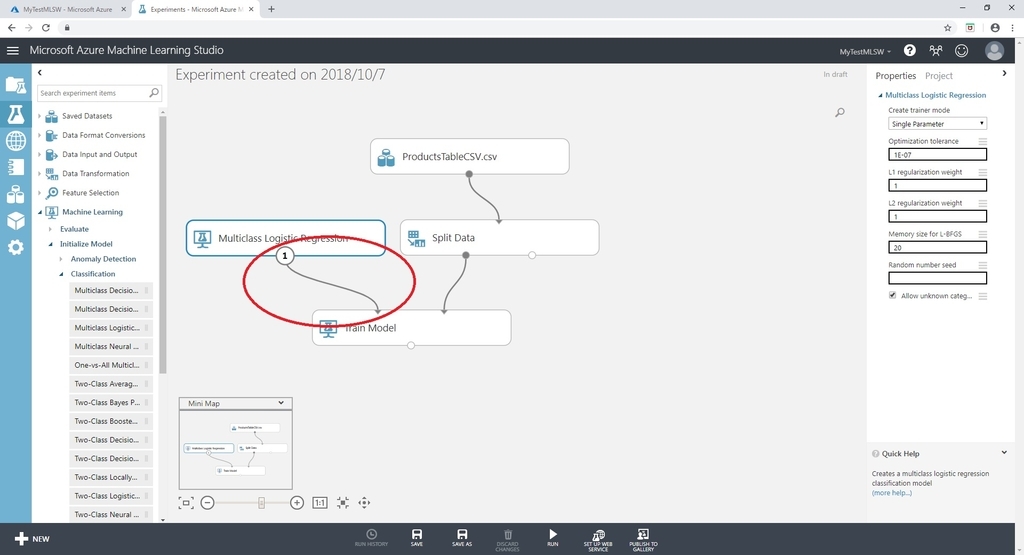1024x555 pixels.
Task: Click Run History in bottom toolbar
Action: (371, 538)
